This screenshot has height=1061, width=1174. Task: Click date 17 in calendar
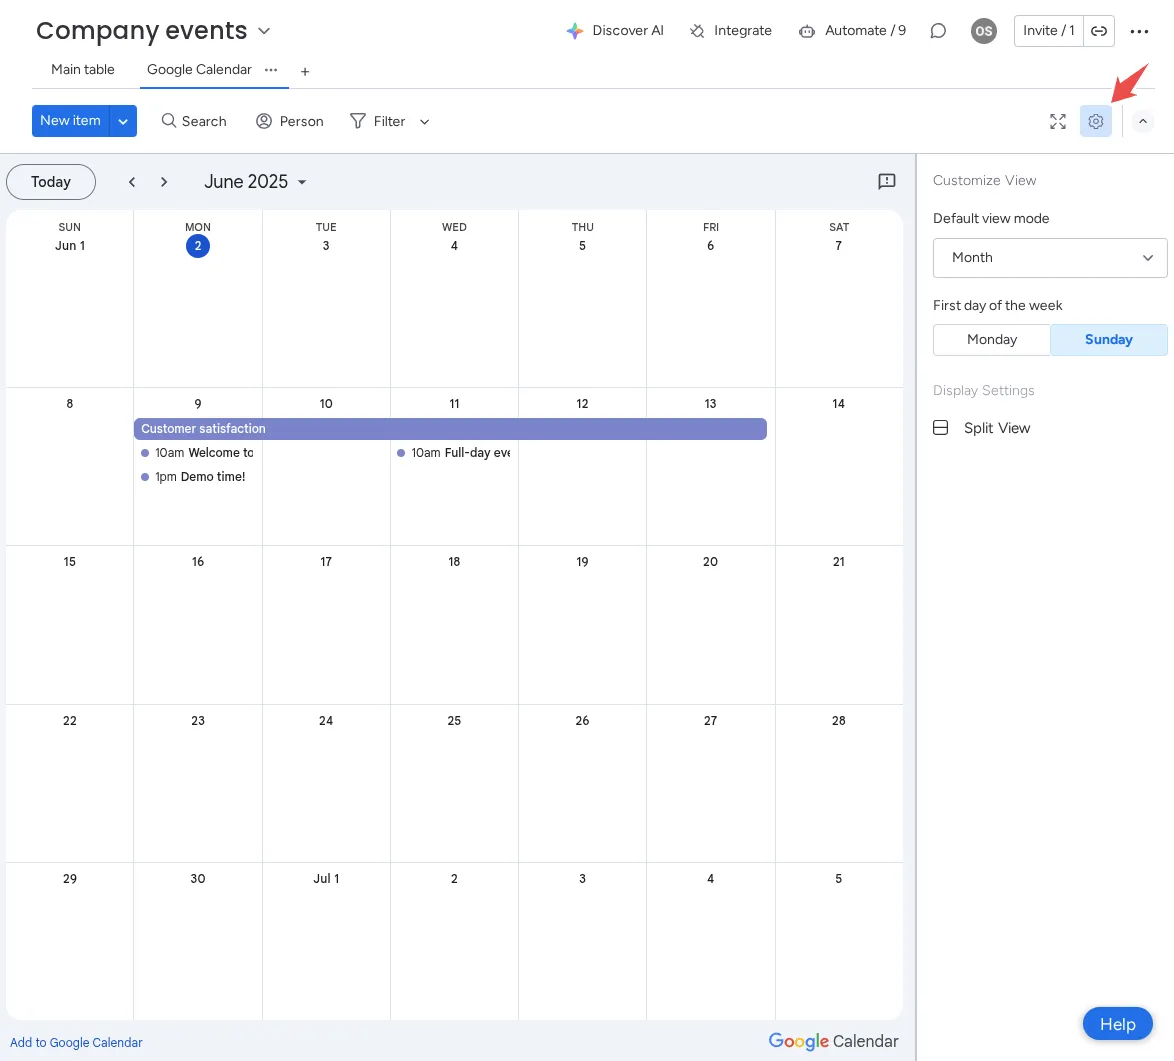(x=326, y=562)
